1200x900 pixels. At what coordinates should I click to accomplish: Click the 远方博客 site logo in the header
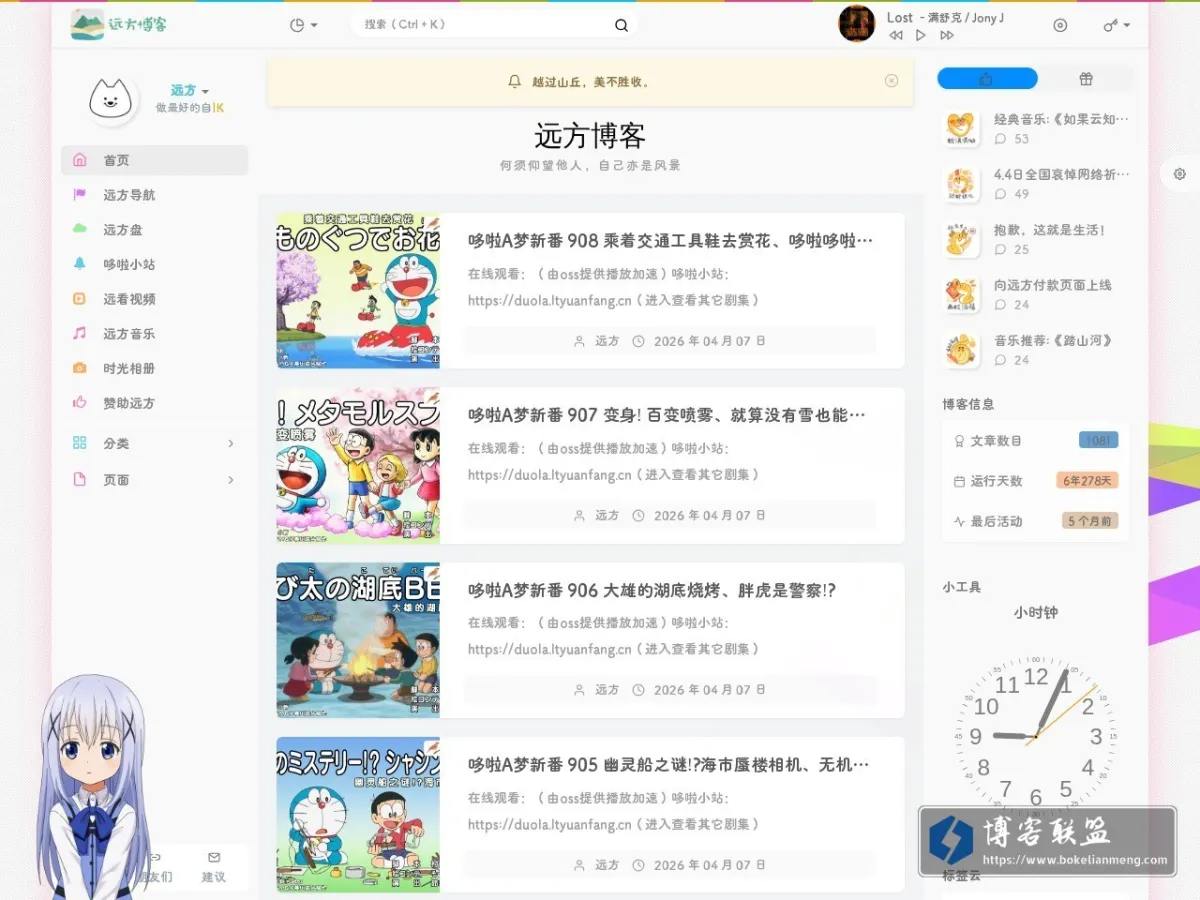click(119, 24)
